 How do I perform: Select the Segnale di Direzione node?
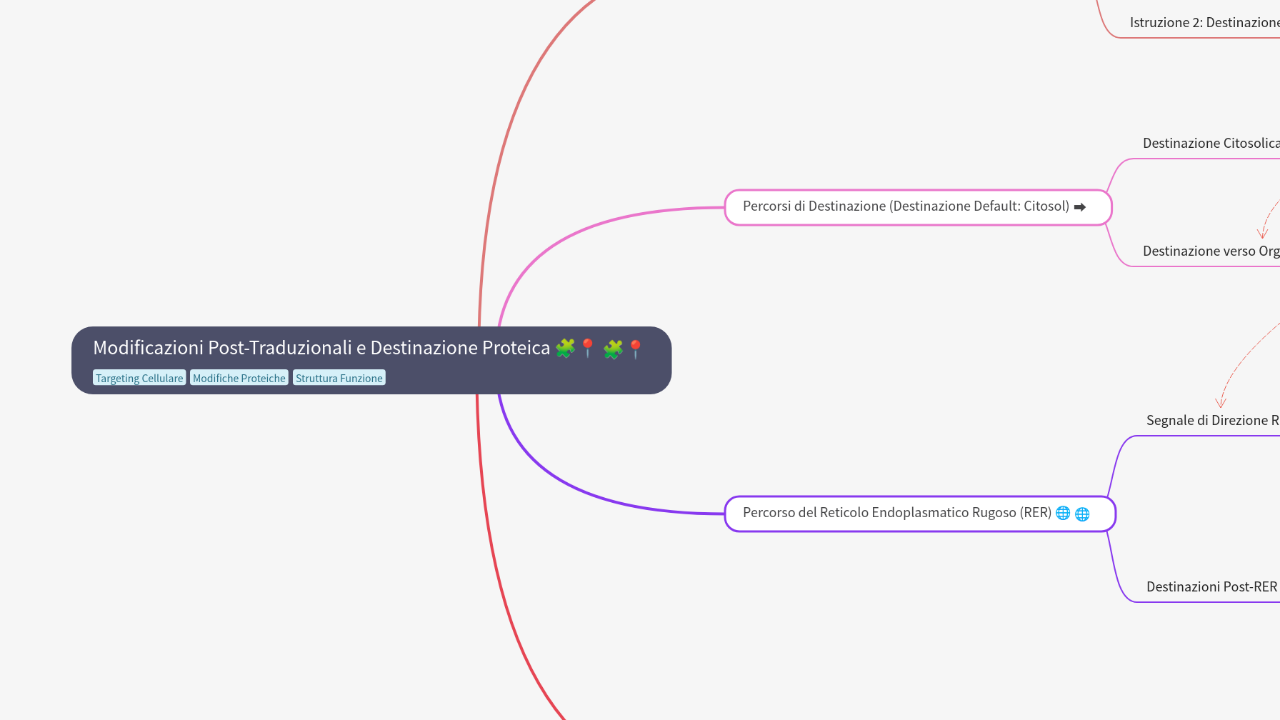pyautogui.click(x=1213, y=420)
